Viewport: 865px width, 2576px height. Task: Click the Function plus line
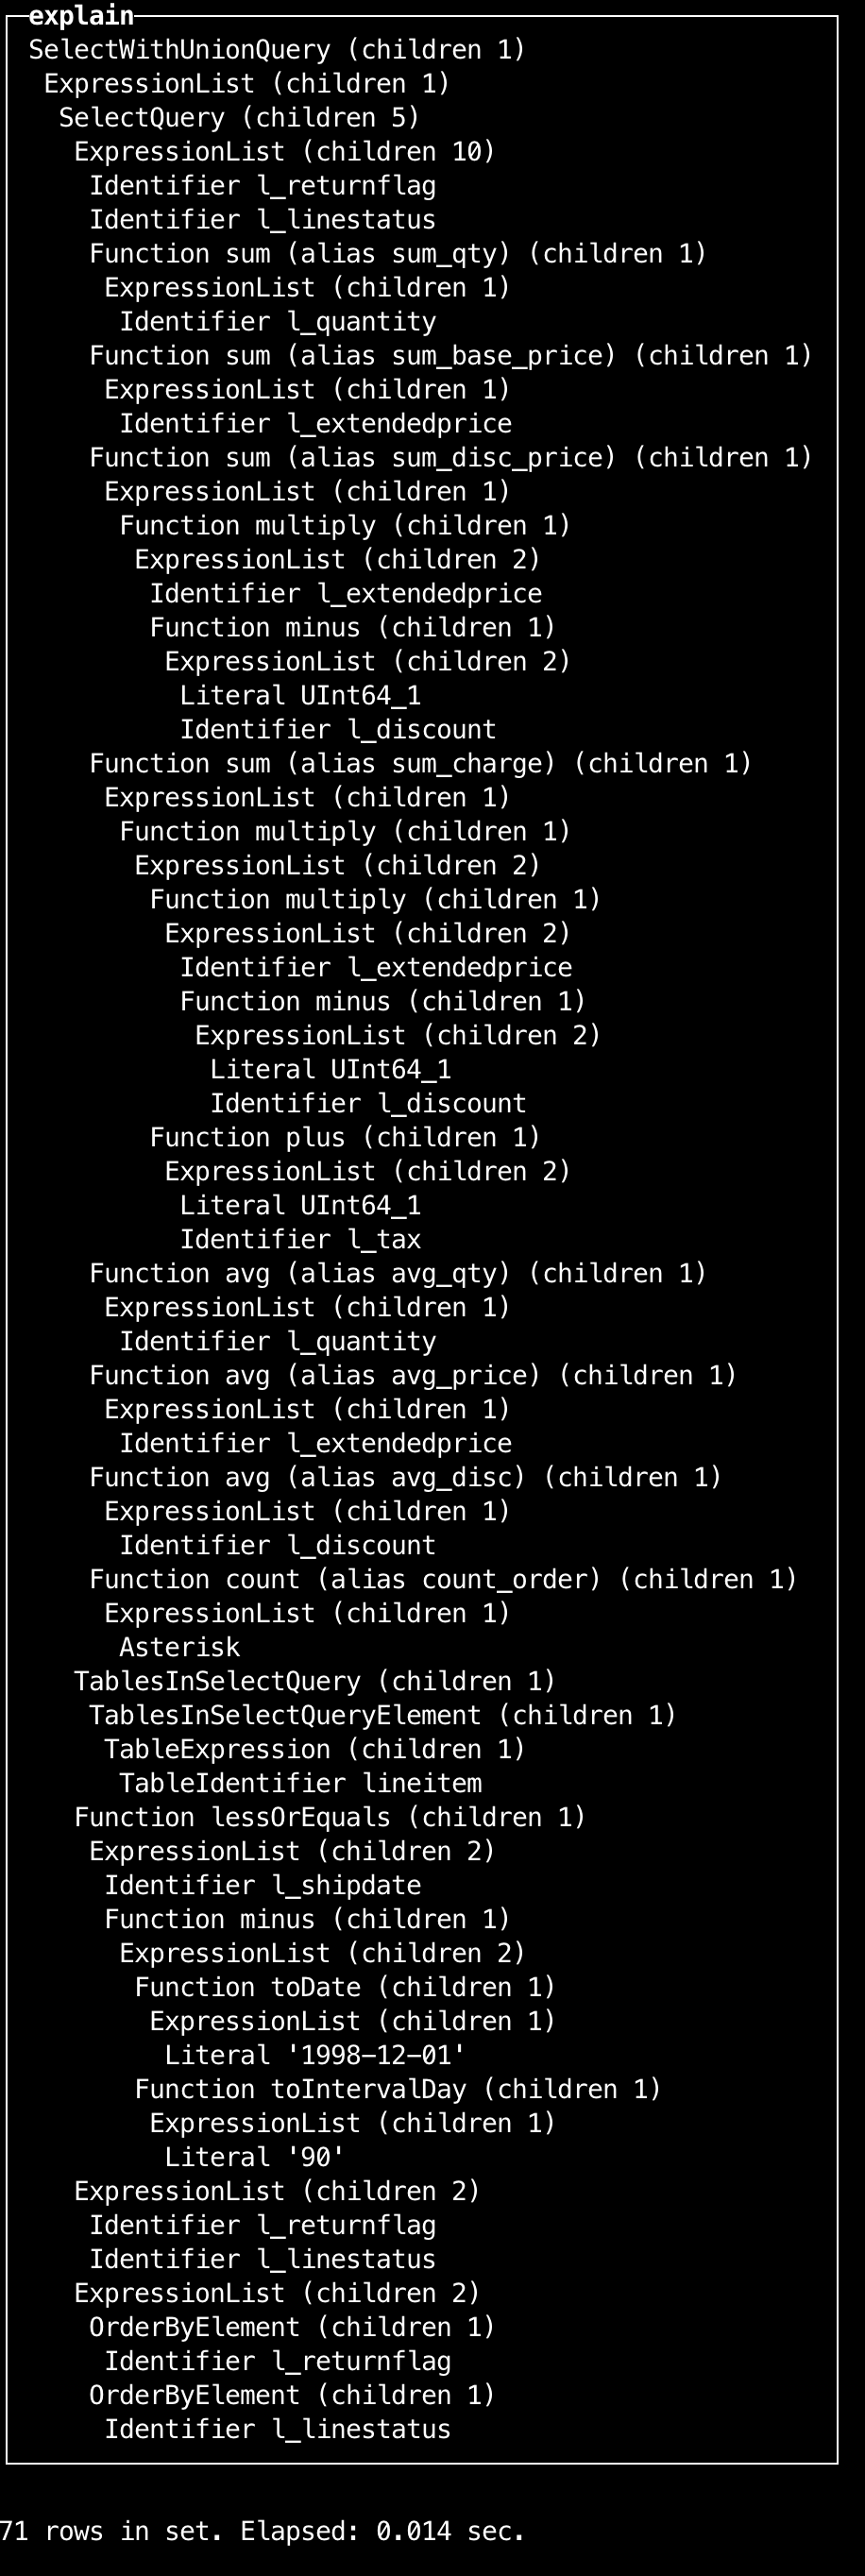[345, 1137]
